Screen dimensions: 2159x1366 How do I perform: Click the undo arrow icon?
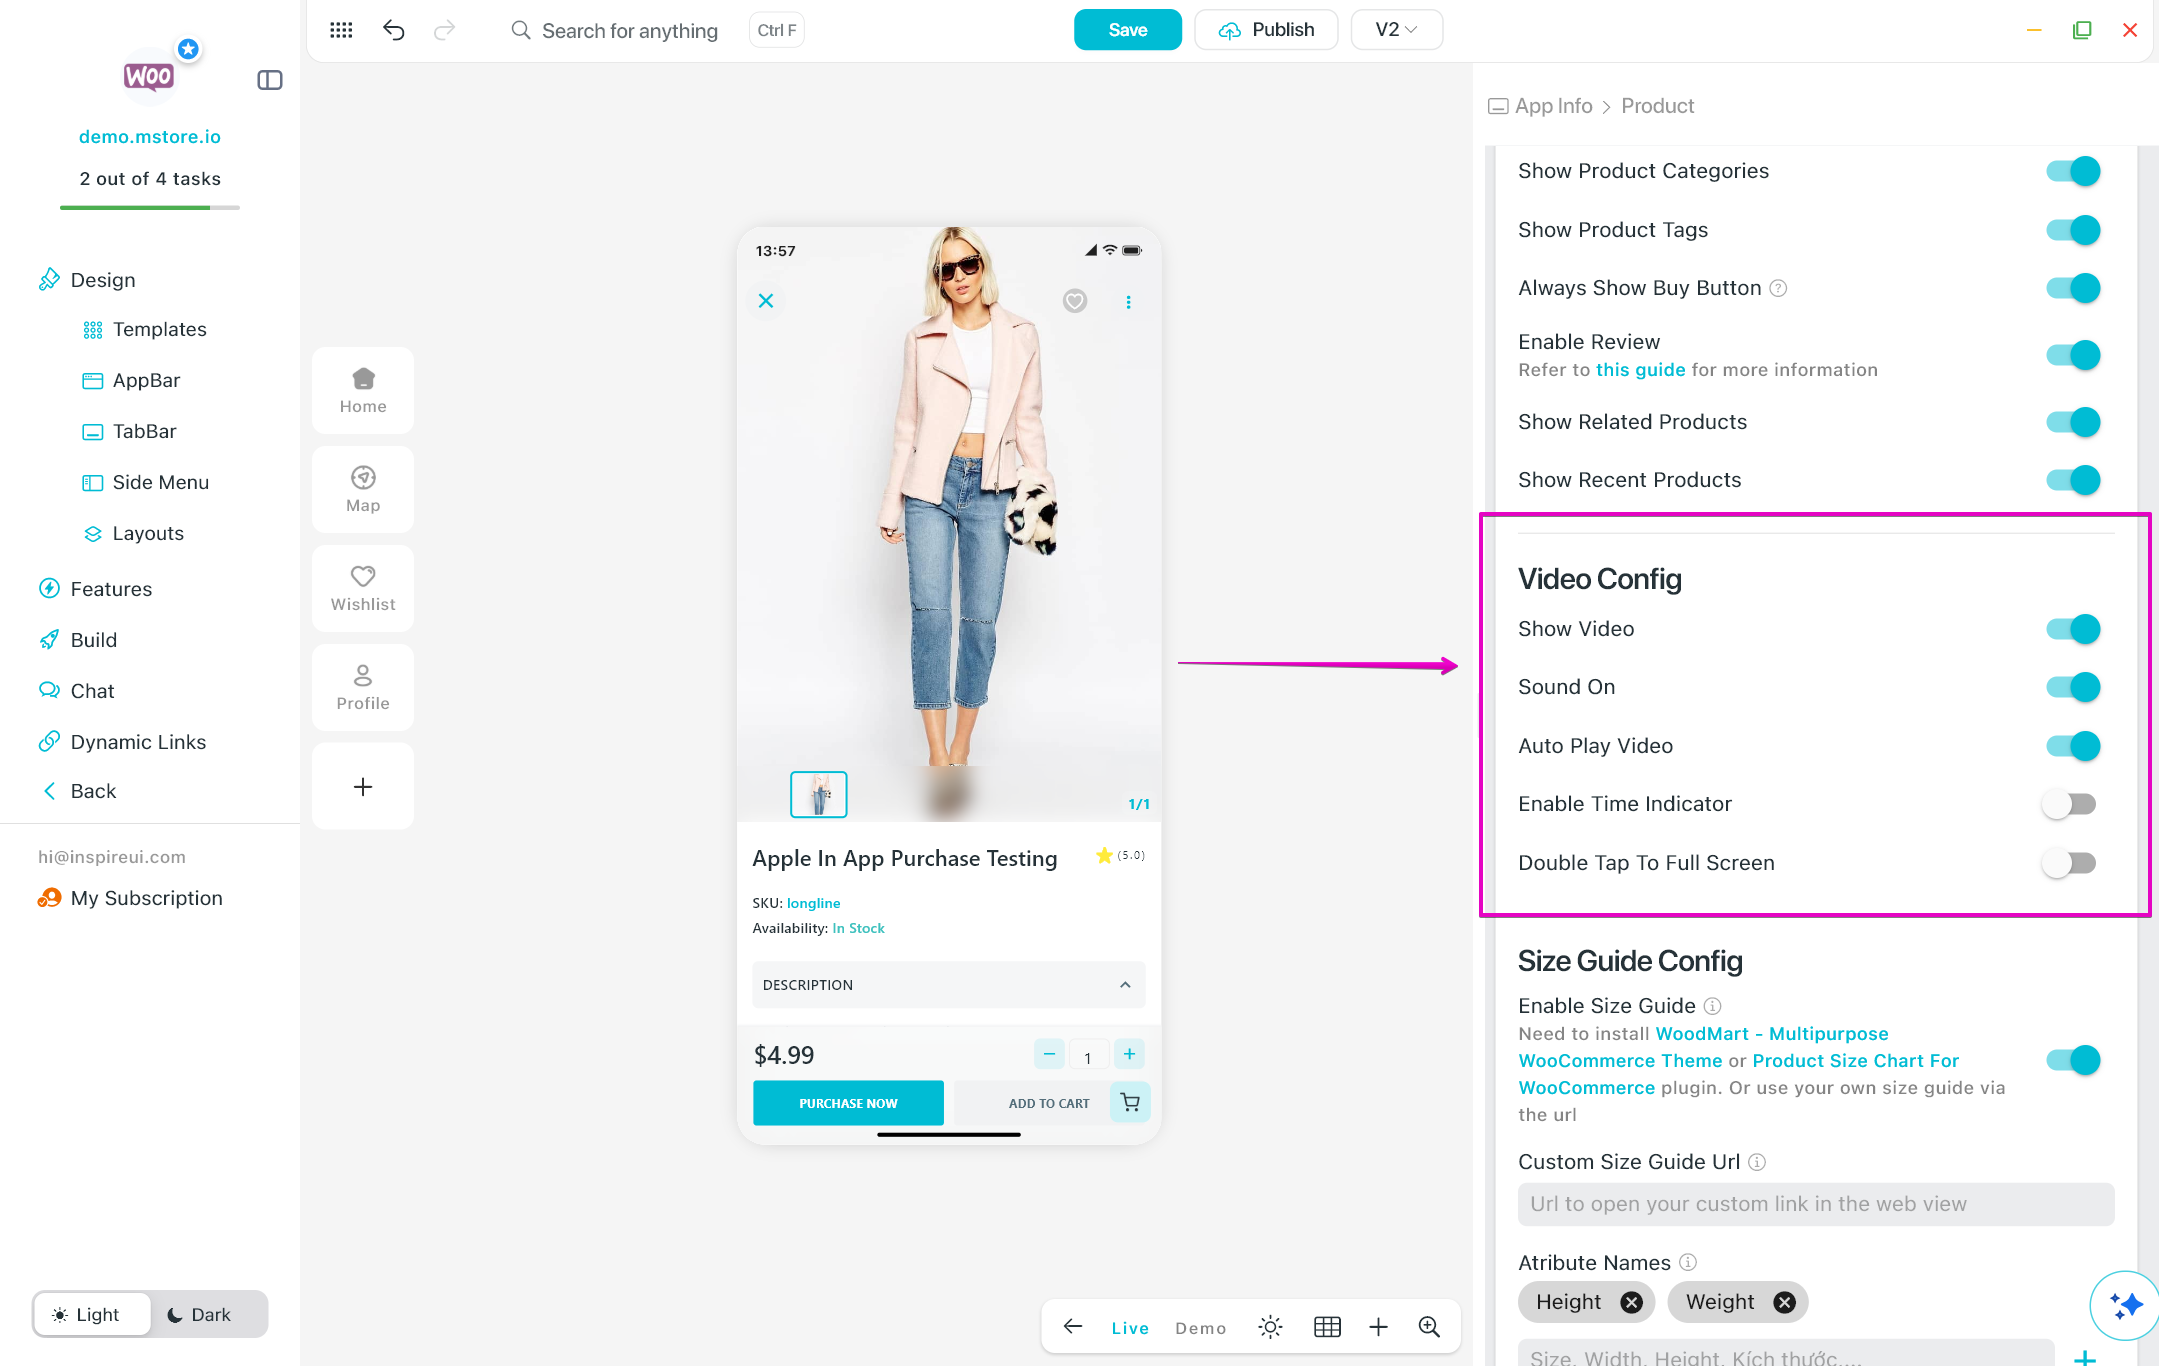394,30
